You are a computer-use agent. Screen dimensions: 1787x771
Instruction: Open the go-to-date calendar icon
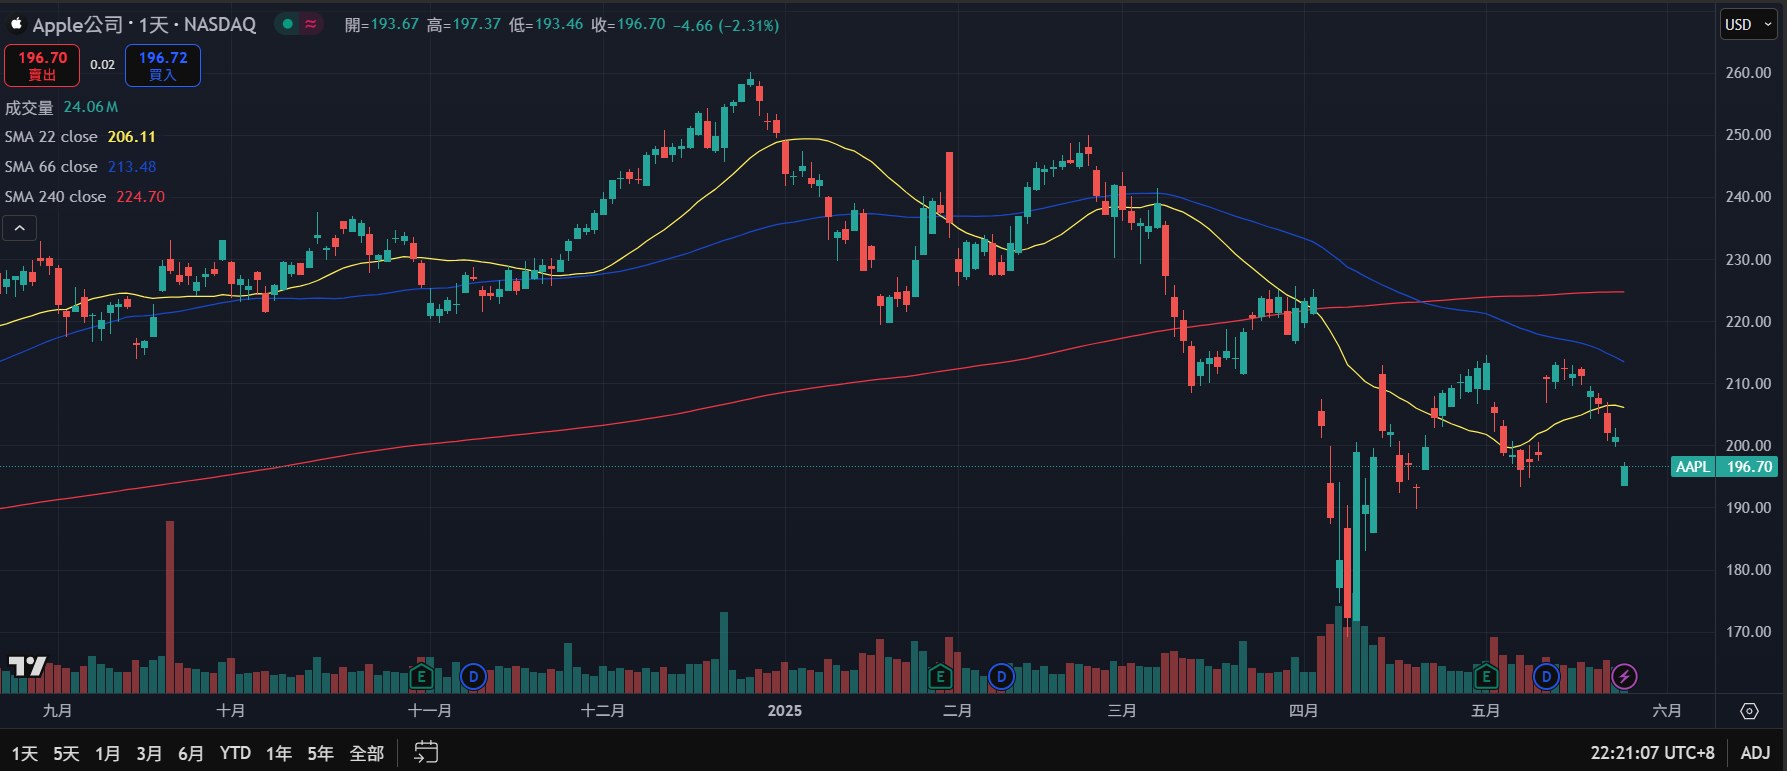(x=426, y=752)
